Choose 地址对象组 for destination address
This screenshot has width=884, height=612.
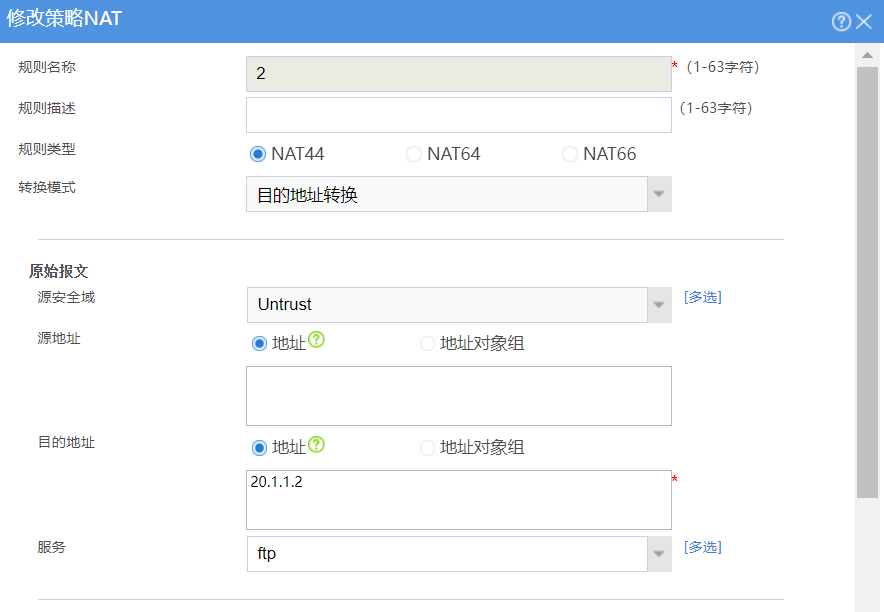tap(427, 448)
